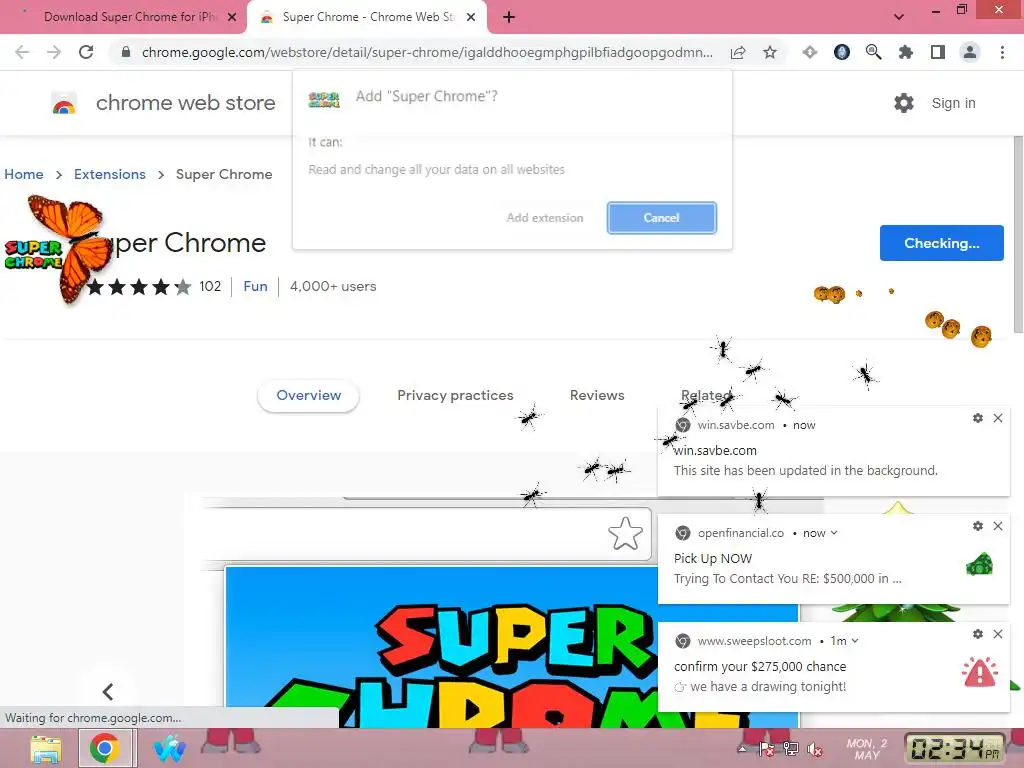
Task: Open the round blue extension icon in toolbar
Action: point(842,52)
